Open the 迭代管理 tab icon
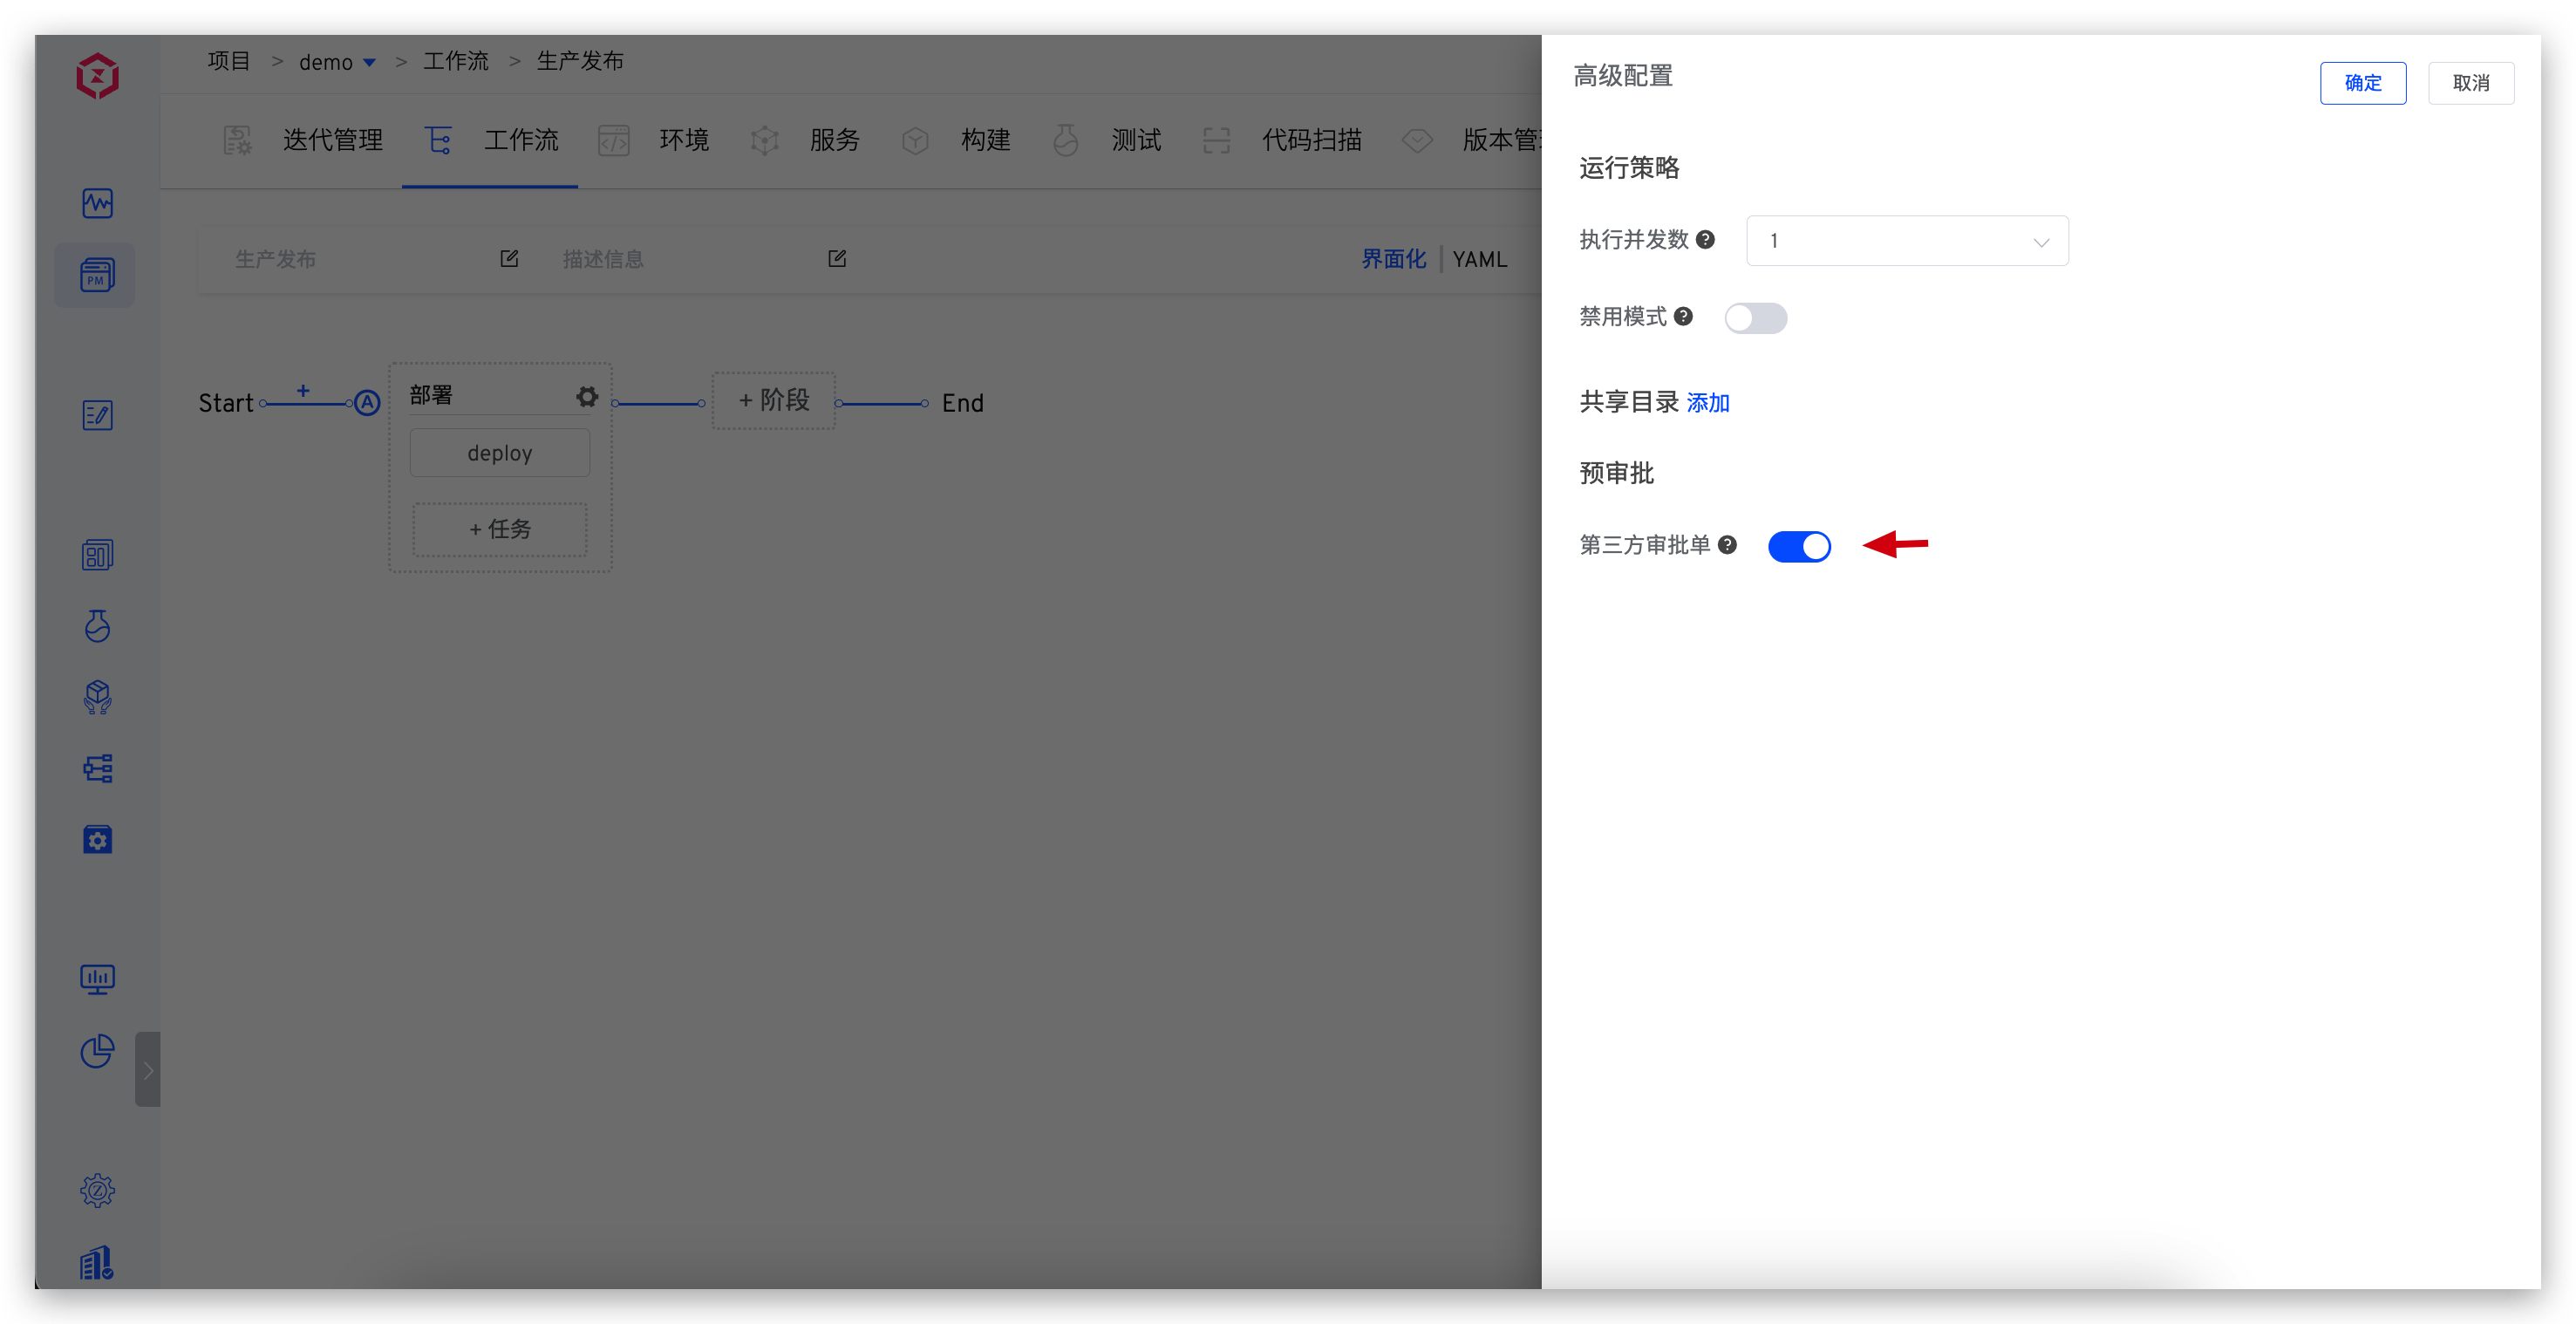 click(x=238, y=140)
